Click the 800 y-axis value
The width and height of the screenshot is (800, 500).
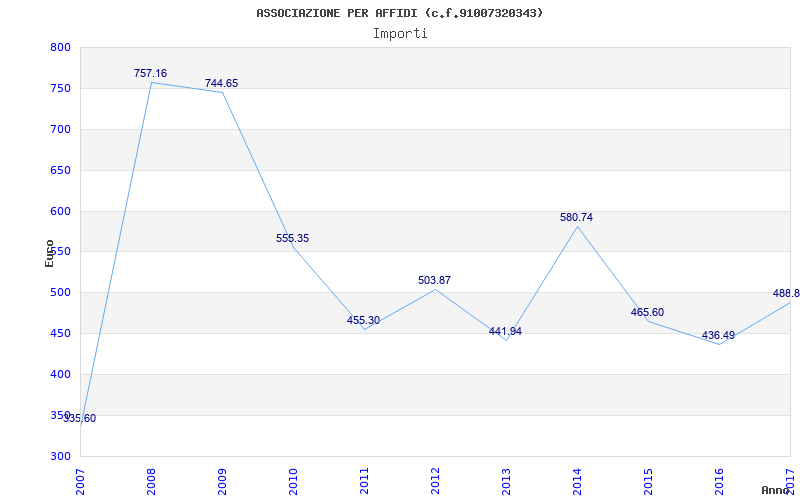coord(60,47)
